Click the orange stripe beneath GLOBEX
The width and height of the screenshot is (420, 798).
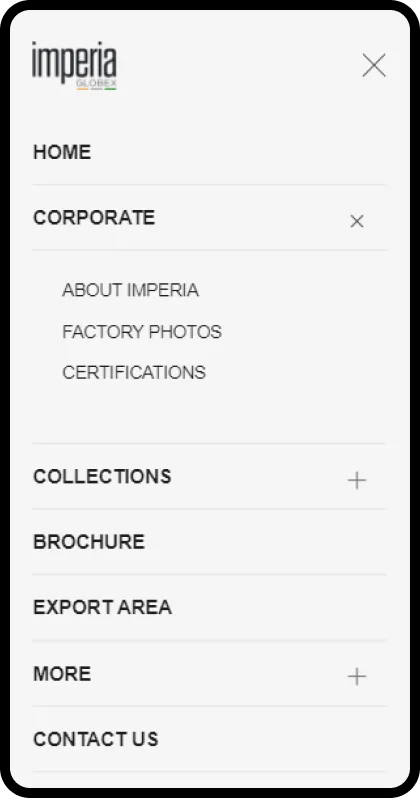(82, 89)
